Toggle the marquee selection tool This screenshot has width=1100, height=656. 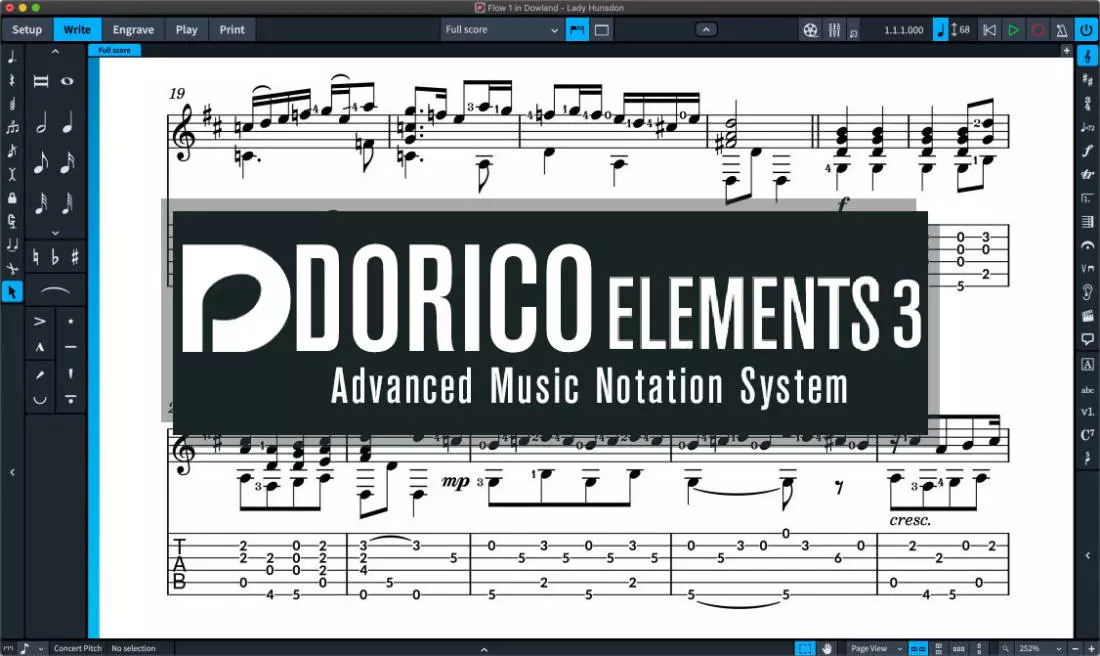tap(805, 648)
